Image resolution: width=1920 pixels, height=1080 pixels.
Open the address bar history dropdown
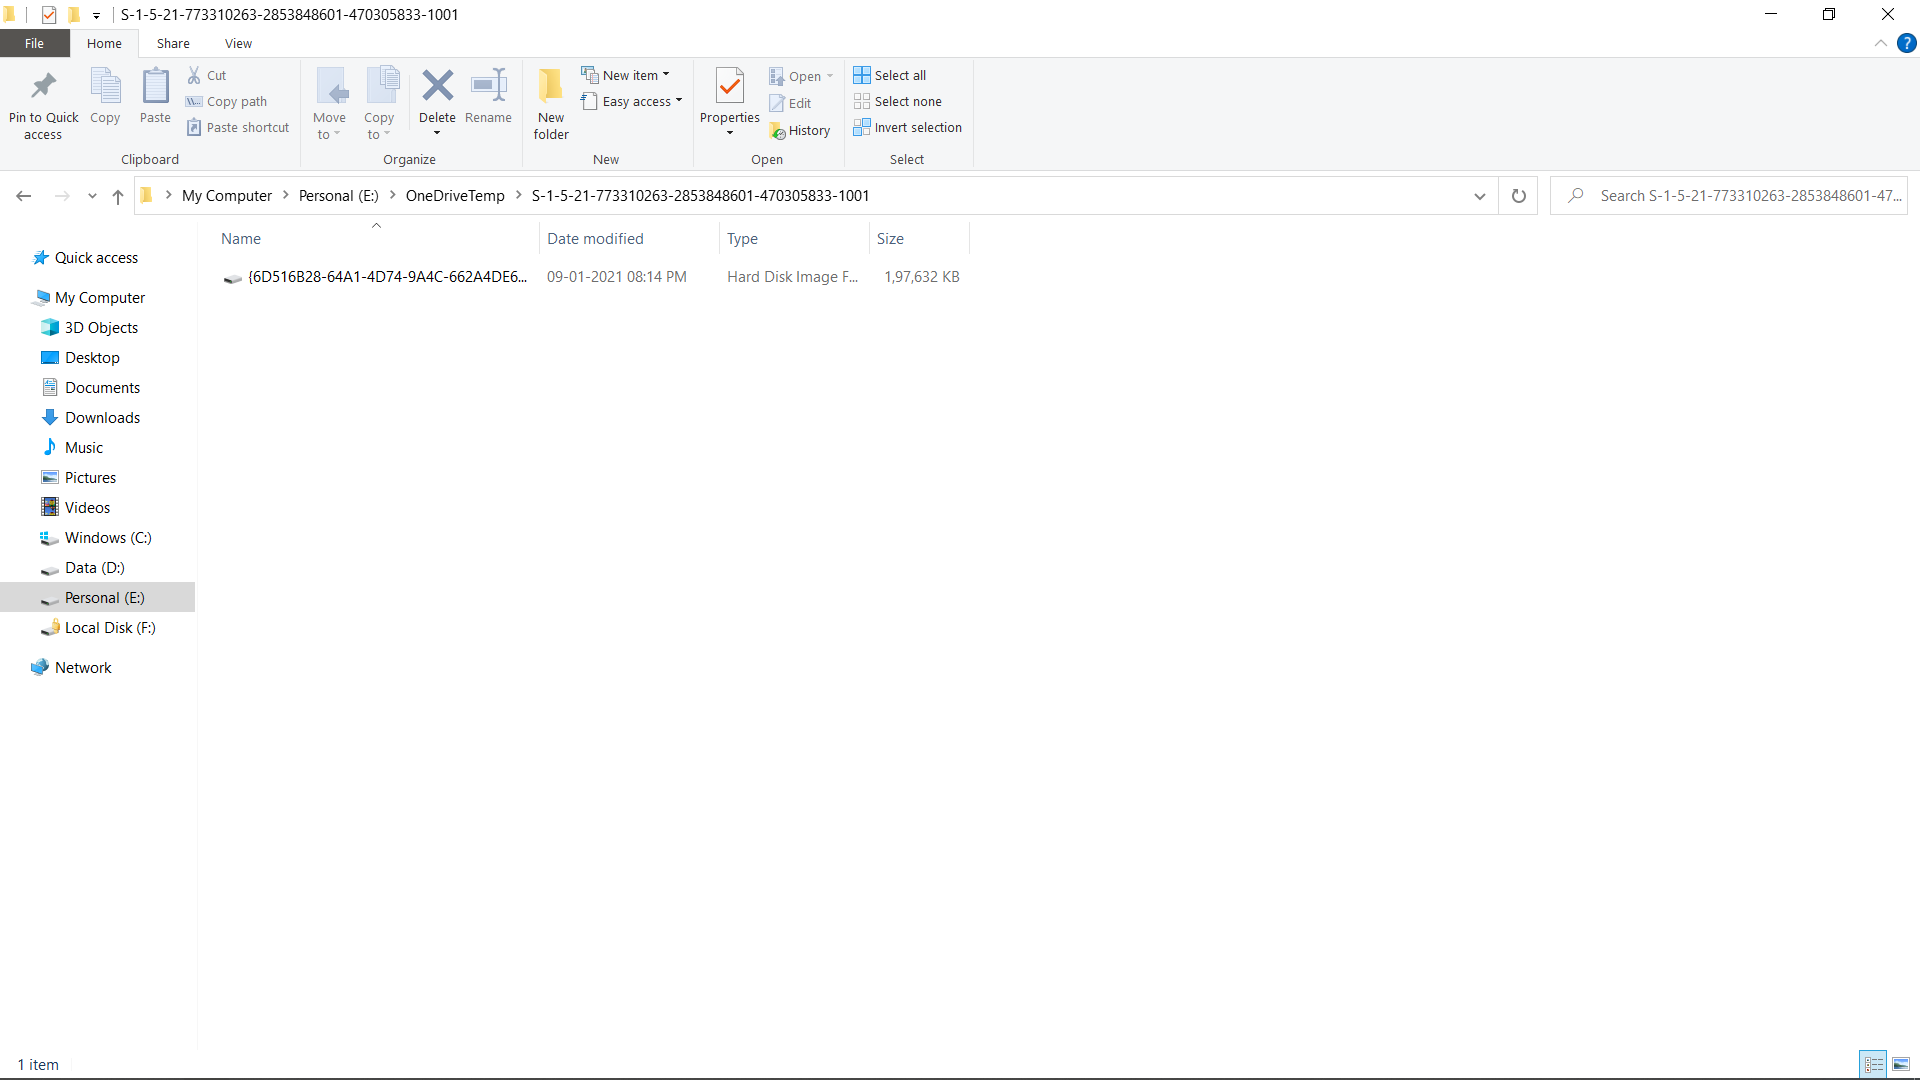(x=1479, y=196)
